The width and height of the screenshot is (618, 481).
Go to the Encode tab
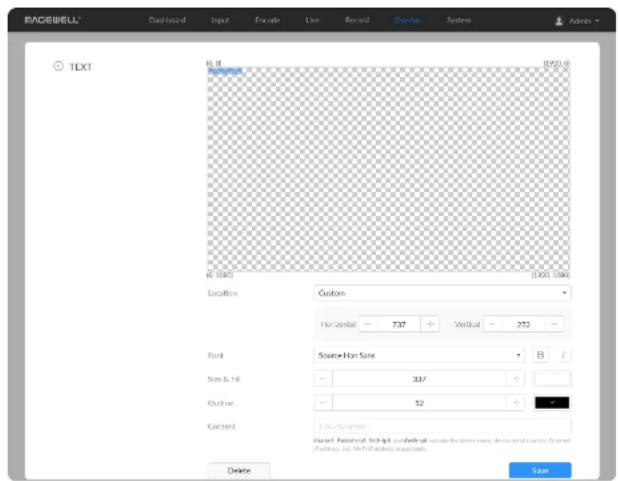coord(267,20)
